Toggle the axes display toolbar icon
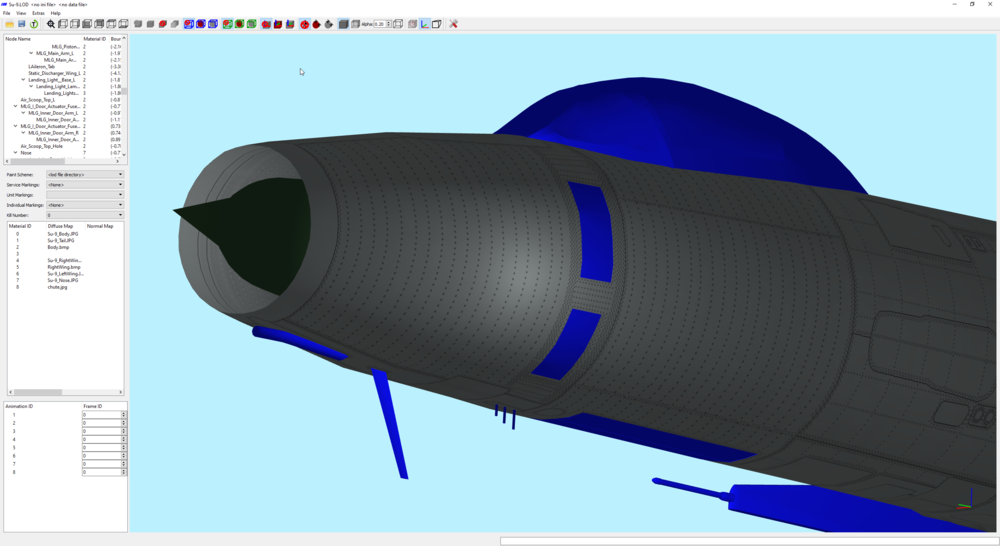 coord(425,24)
